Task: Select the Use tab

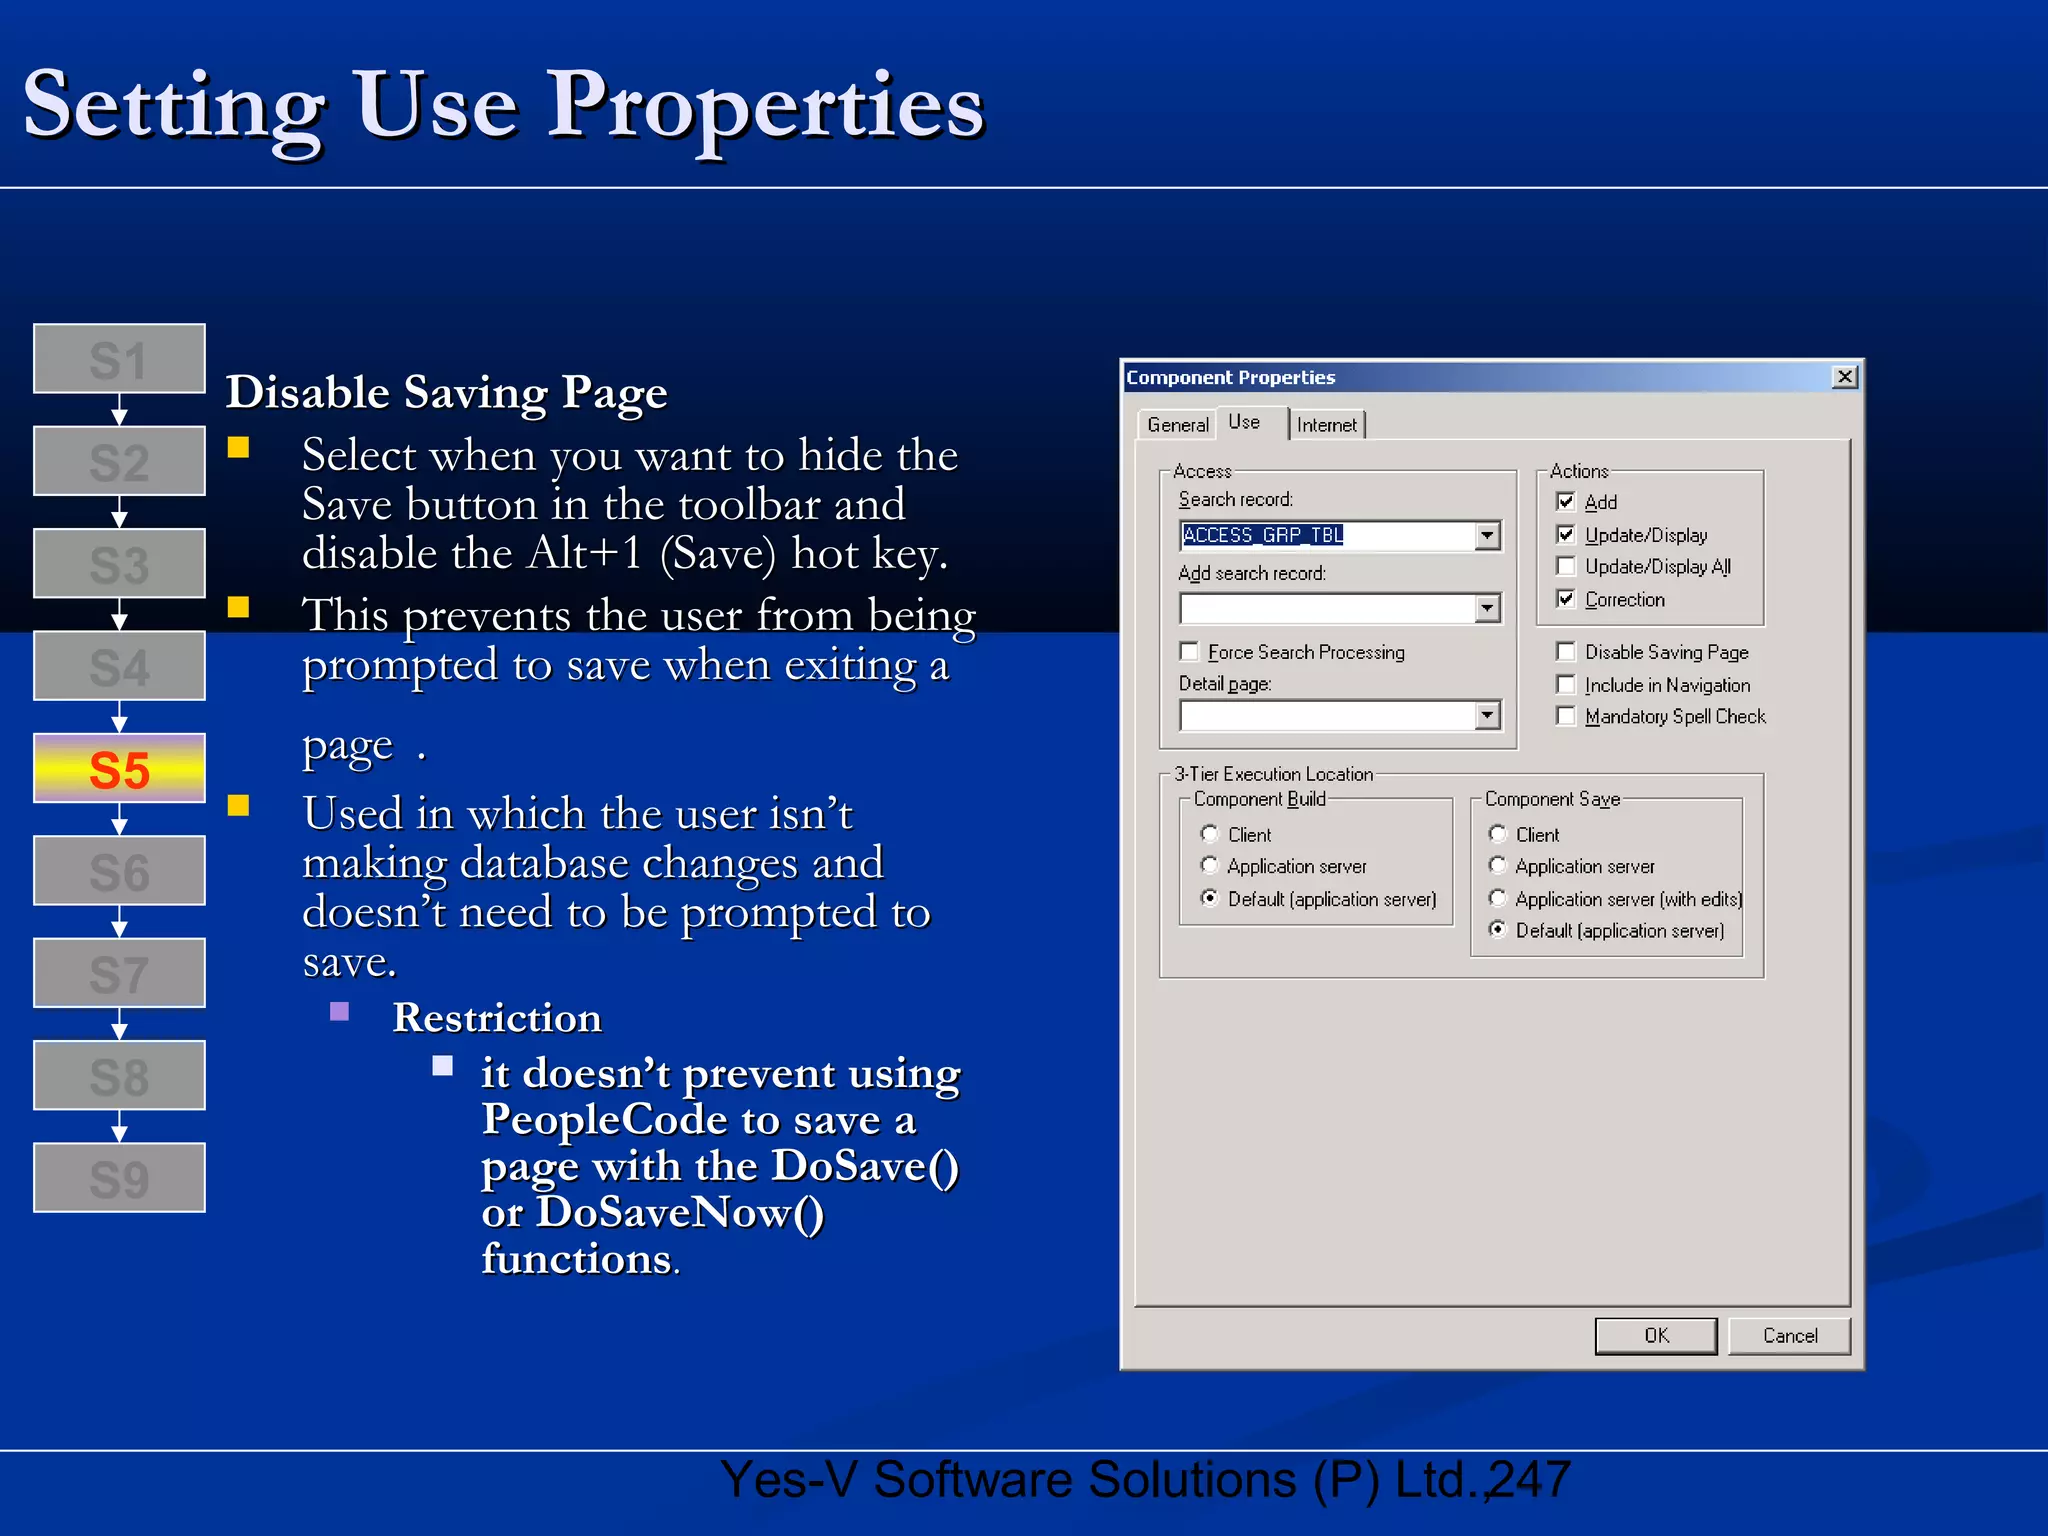Action: (1244, 422)
